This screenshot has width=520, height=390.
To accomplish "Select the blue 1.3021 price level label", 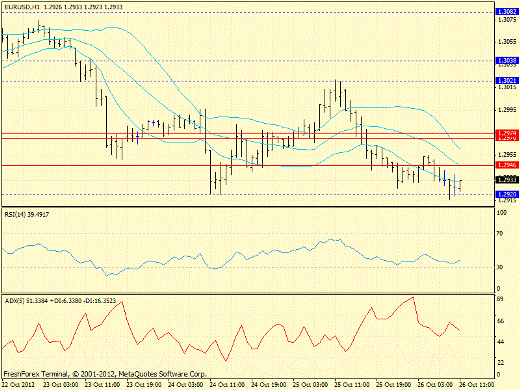I will point(507,81).
